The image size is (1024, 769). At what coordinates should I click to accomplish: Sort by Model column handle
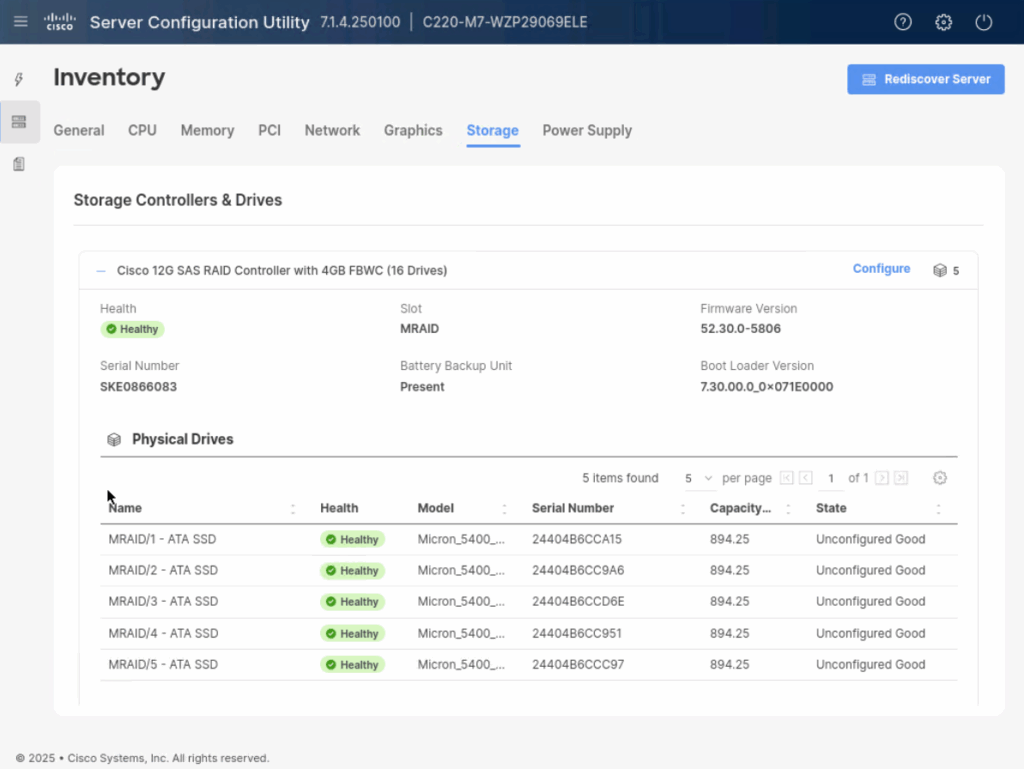coord(504,509)
